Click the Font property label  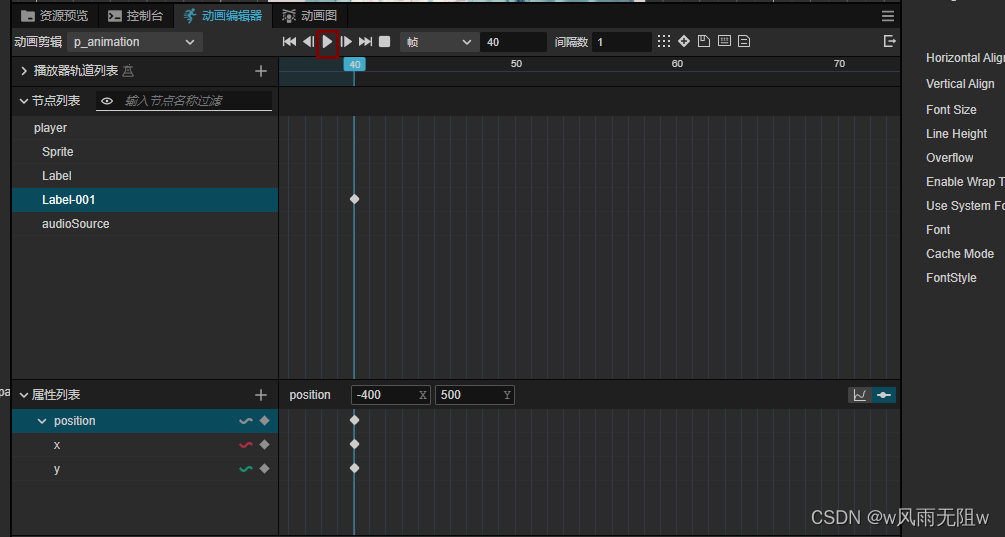pyautogui.click(x=938, y=230)
